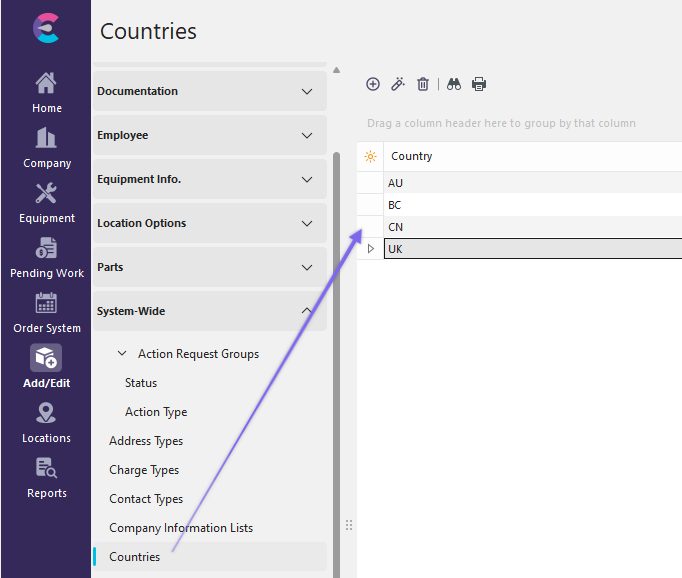Screen dimensions: 682x578
Task: Select Address Types in the list
Action: coord(146,441)
